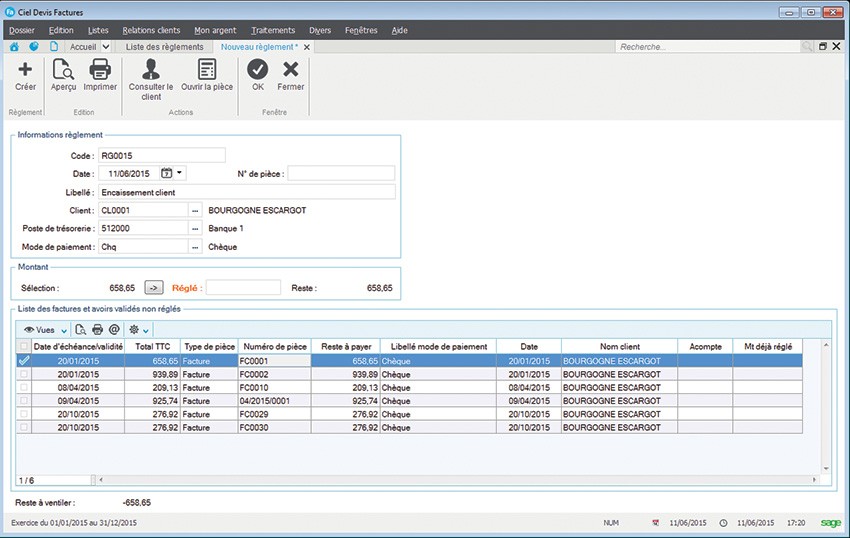The image size is (850, 538).
Task: Expand the Vues dropdown
Action: [64, 330]
